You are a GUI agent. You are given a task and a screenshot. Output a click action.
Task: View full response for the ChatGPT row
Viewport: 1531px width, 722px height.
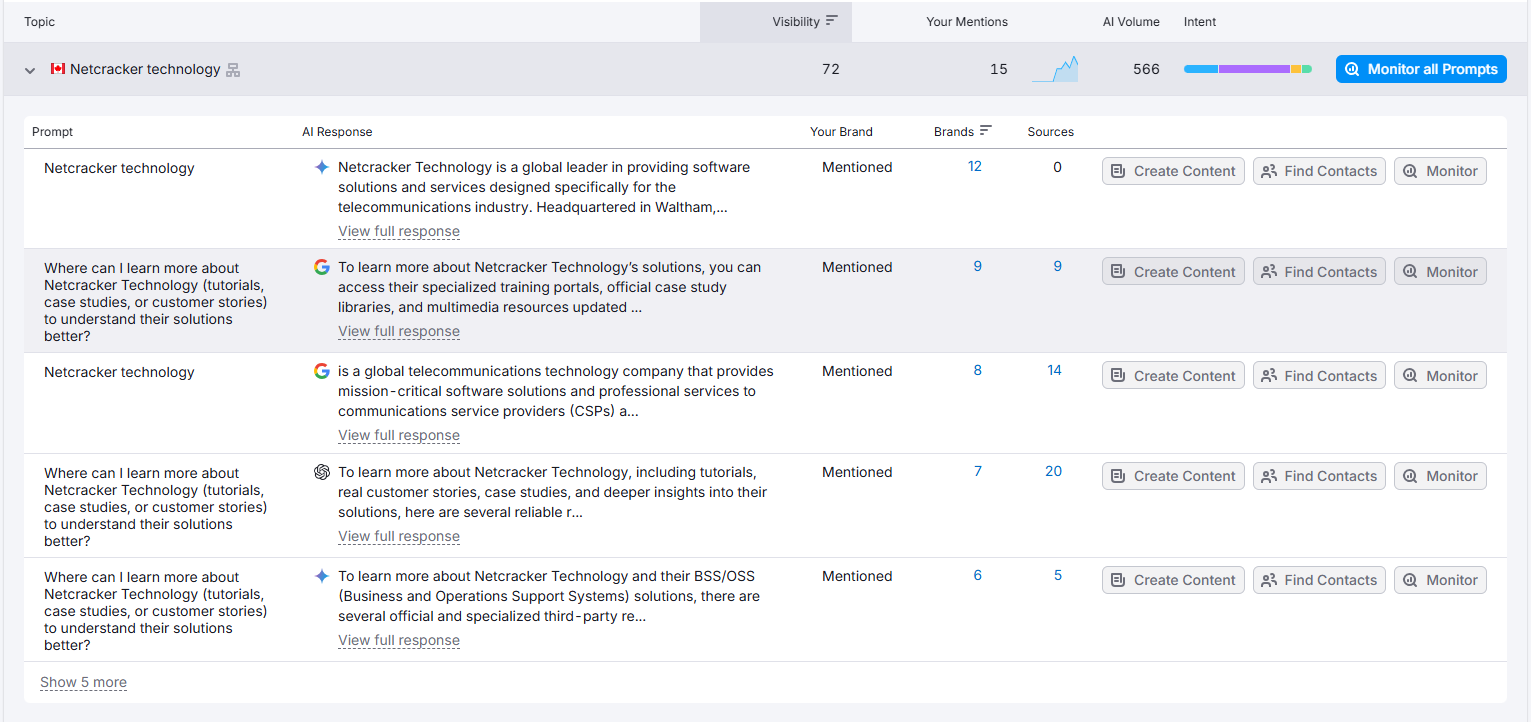coord(399,536)
